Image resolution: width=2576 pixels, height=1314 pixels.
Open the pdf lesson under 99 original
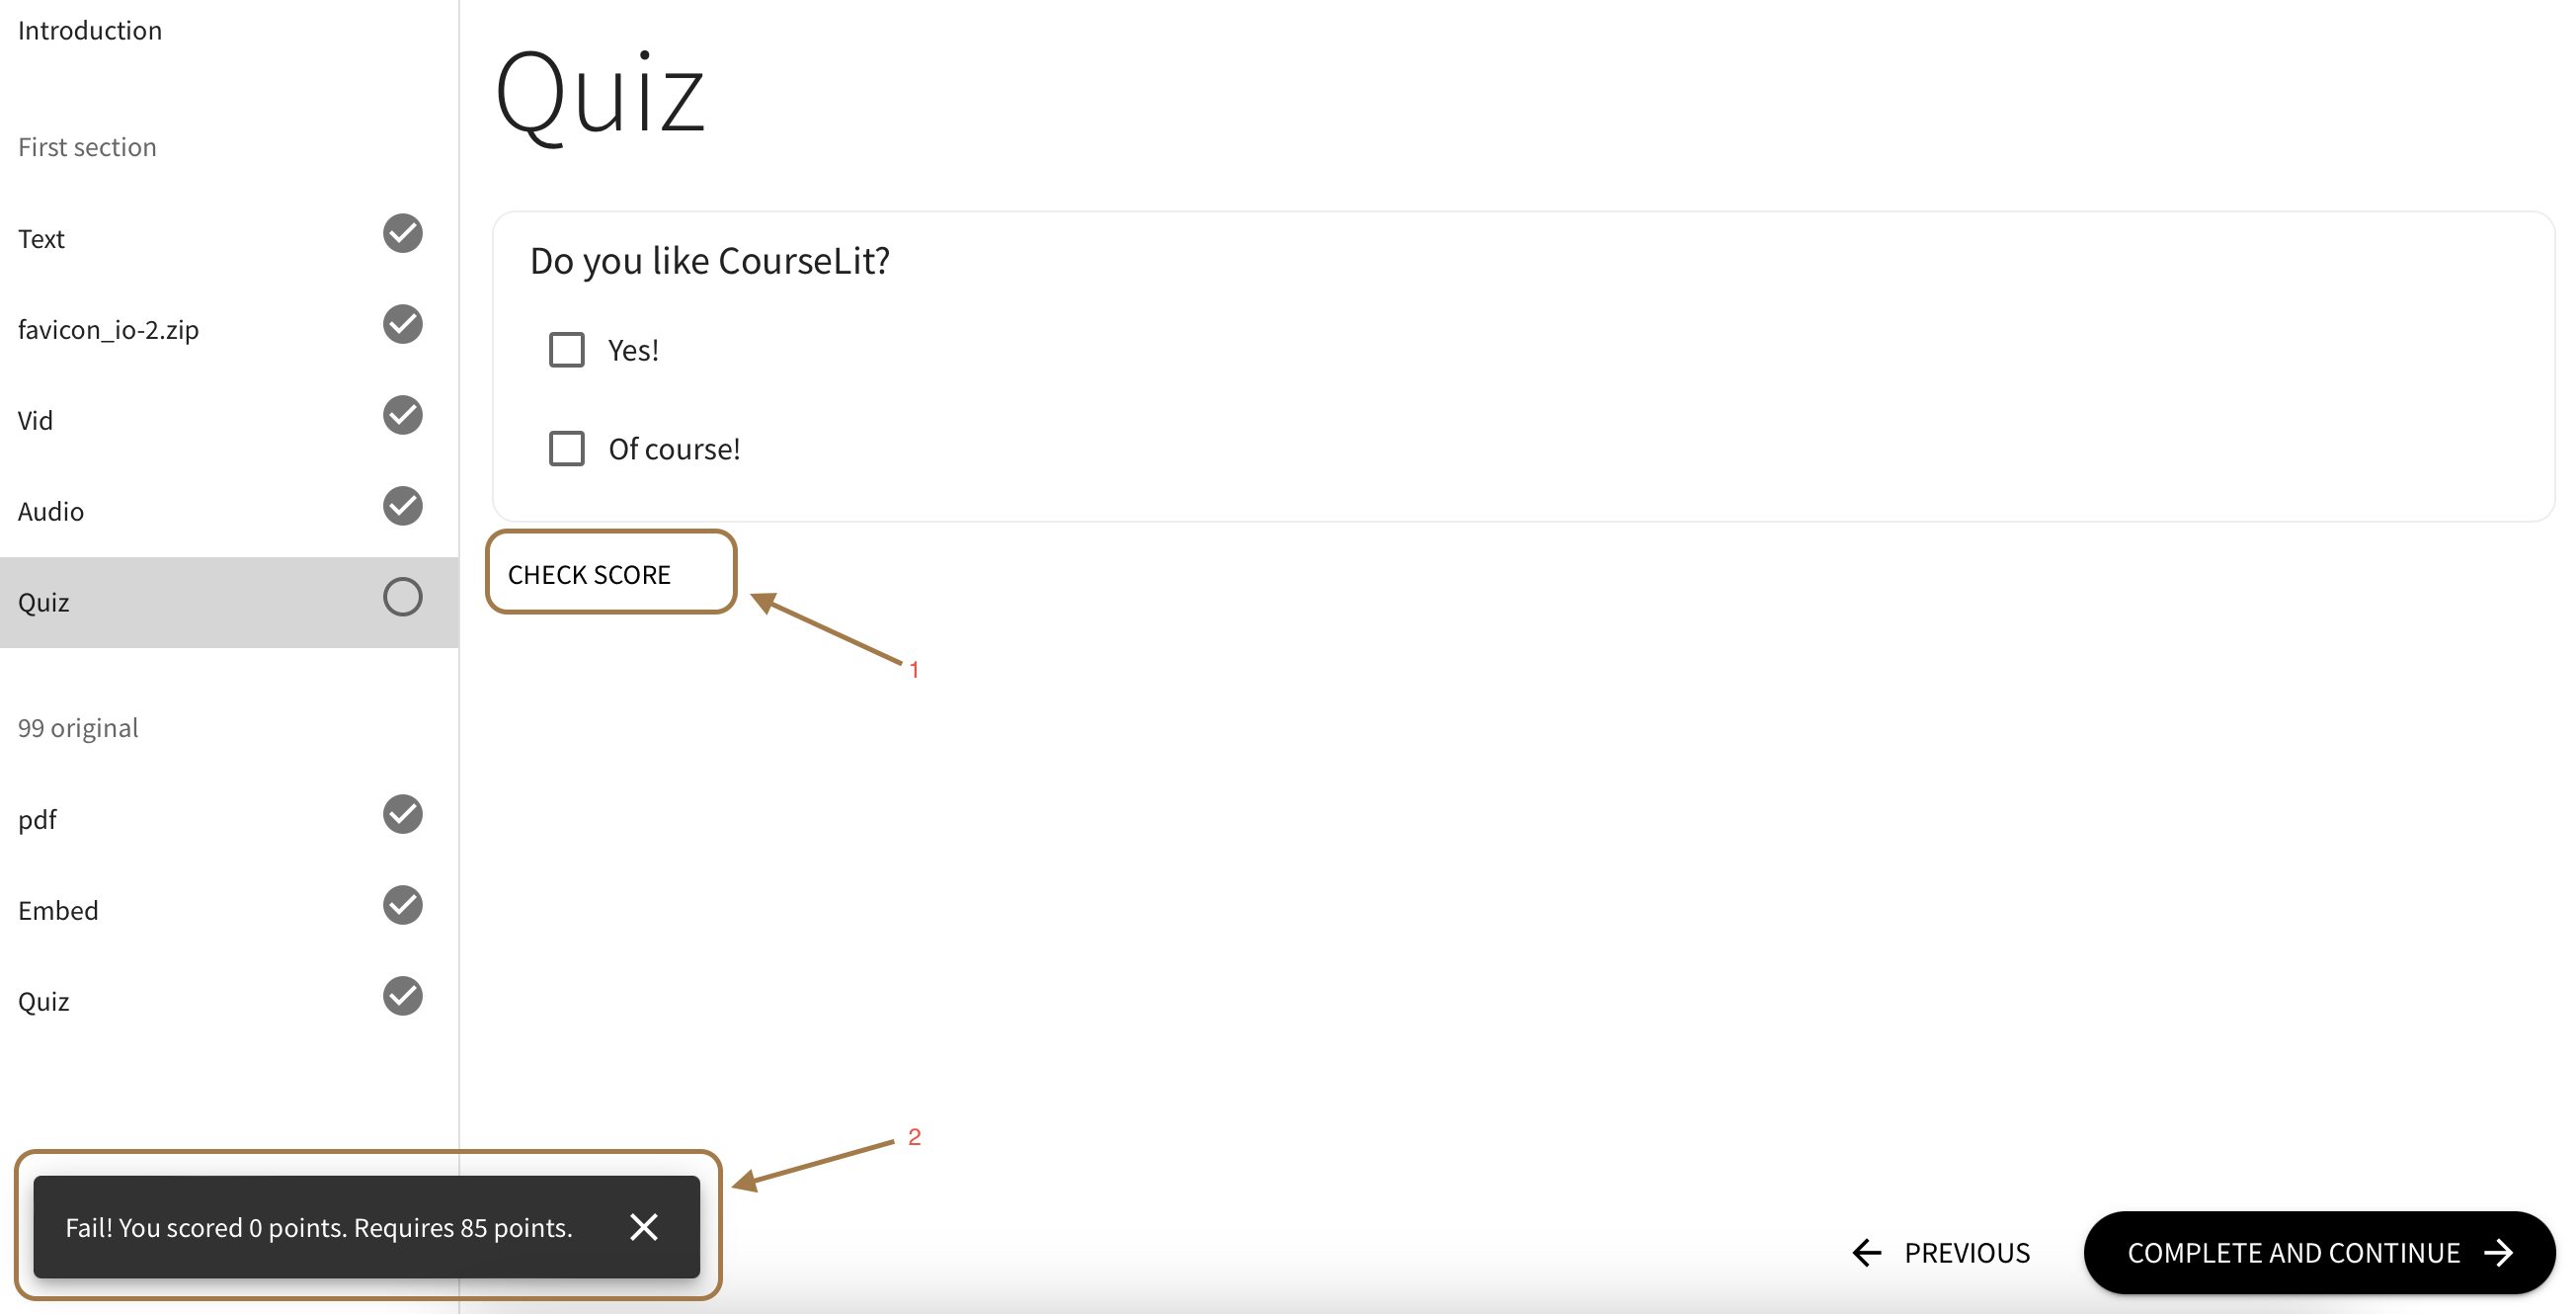(38, 820)
